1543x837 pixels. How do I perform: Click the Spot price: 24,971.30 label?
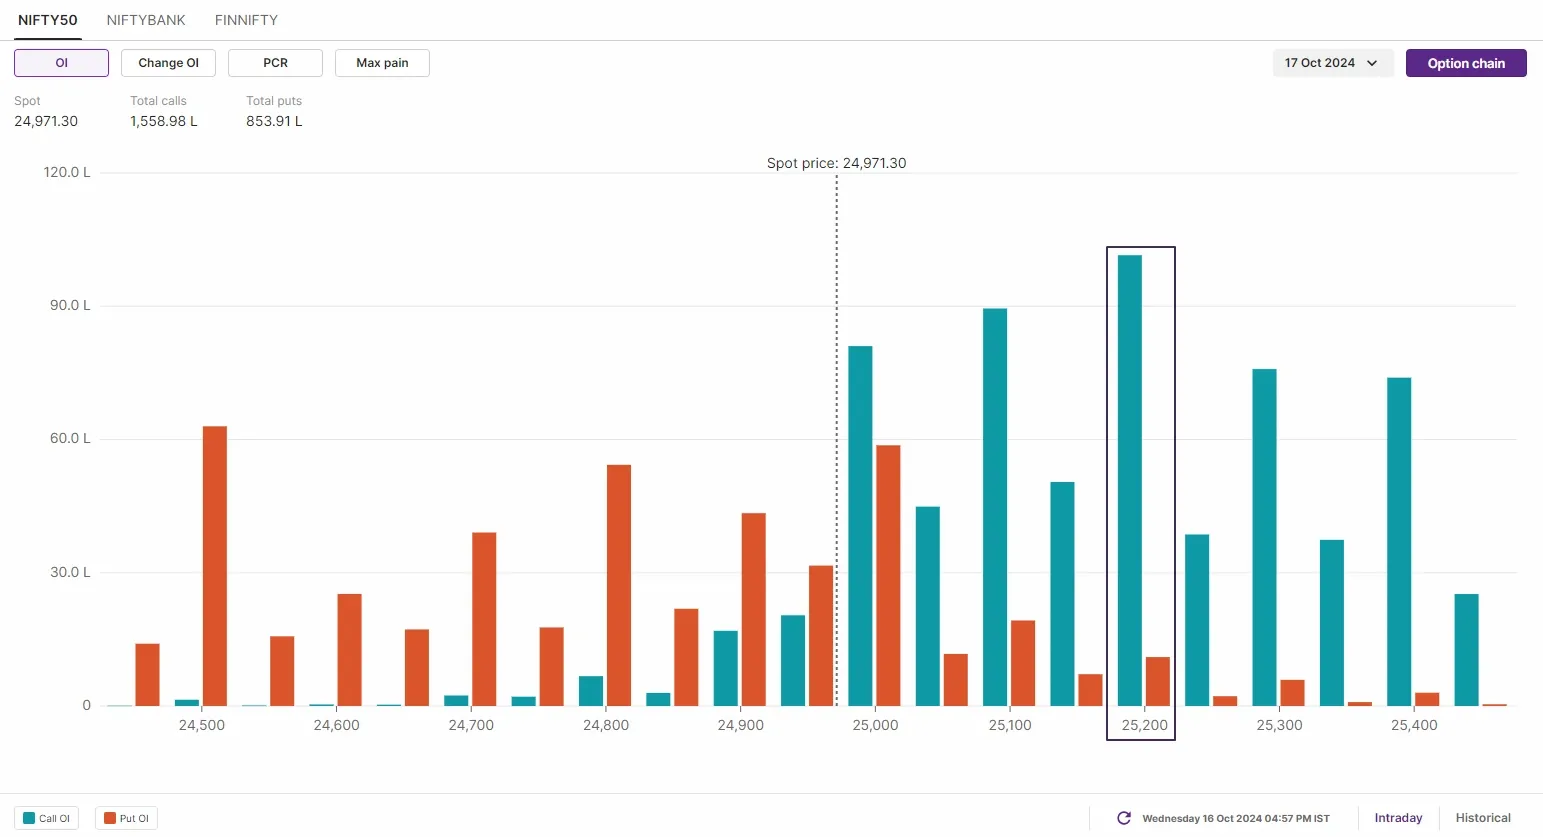(836, 163)
